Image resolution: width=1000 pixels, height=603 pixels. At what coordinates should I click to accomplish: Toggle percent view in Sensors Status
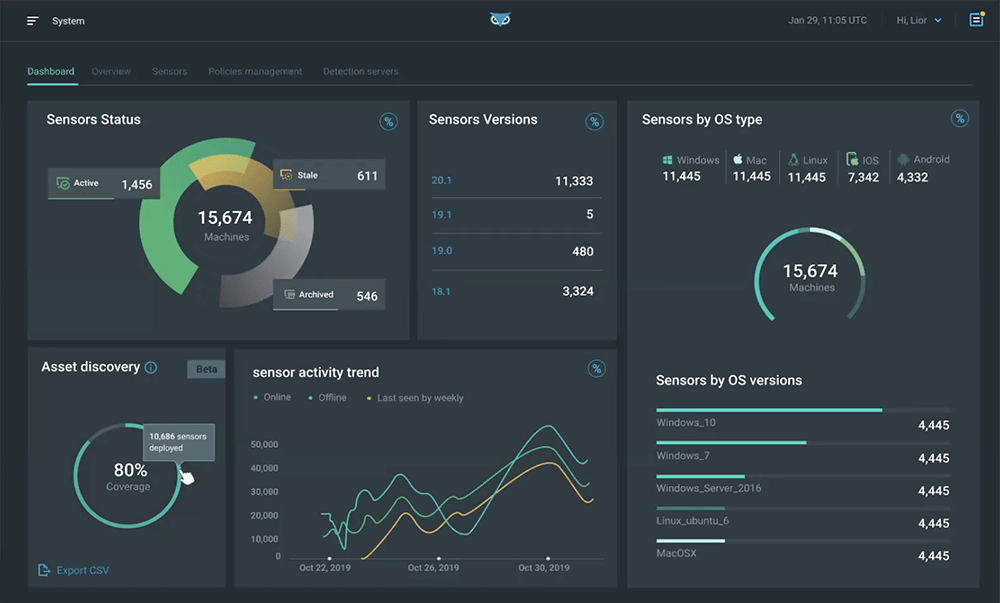[388, 122]
